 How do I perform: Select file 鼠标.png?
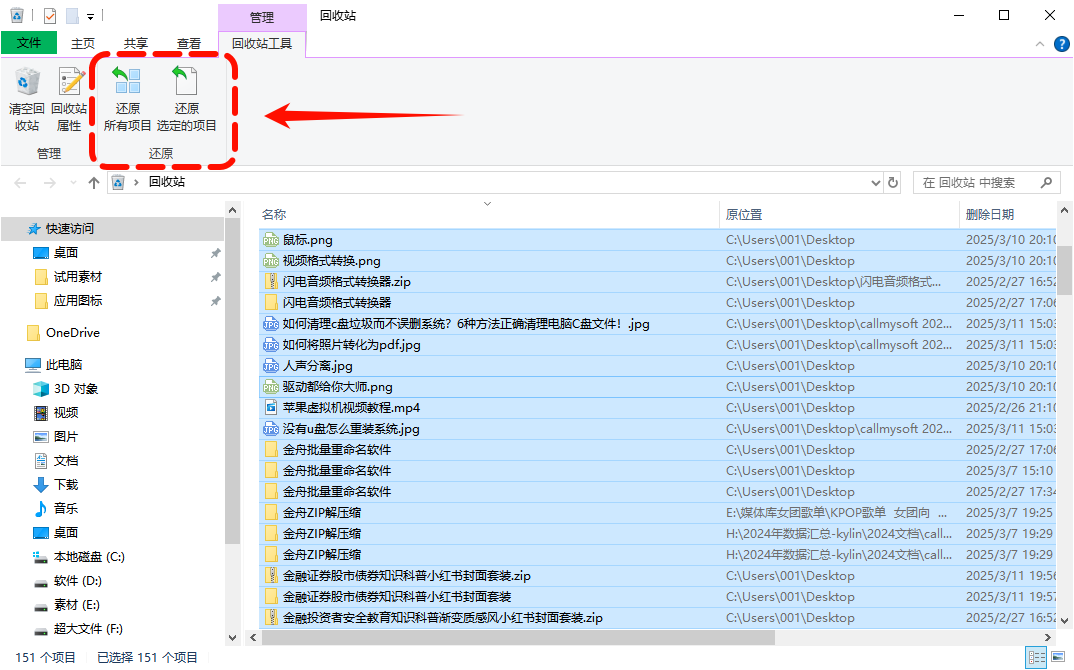(308, 240)
